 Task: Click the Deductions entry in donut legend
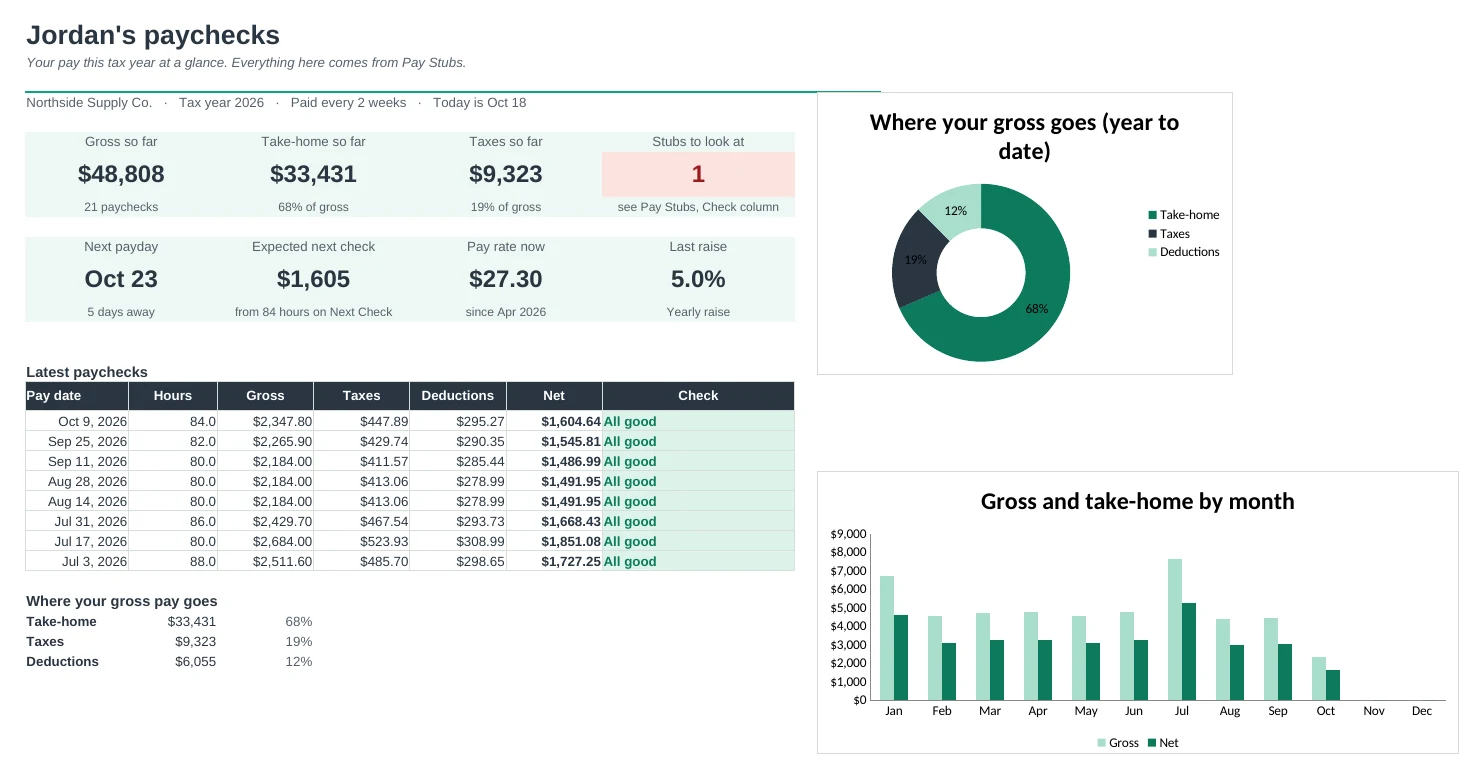tap(1184, 252)
